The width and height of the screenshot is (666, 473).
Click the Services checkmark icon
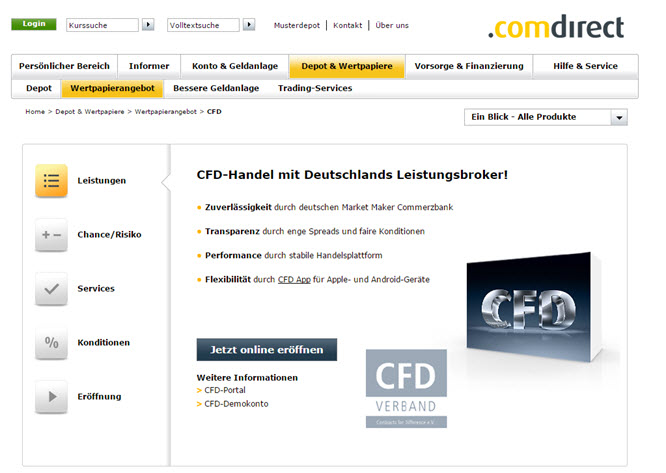pos(51,289)
